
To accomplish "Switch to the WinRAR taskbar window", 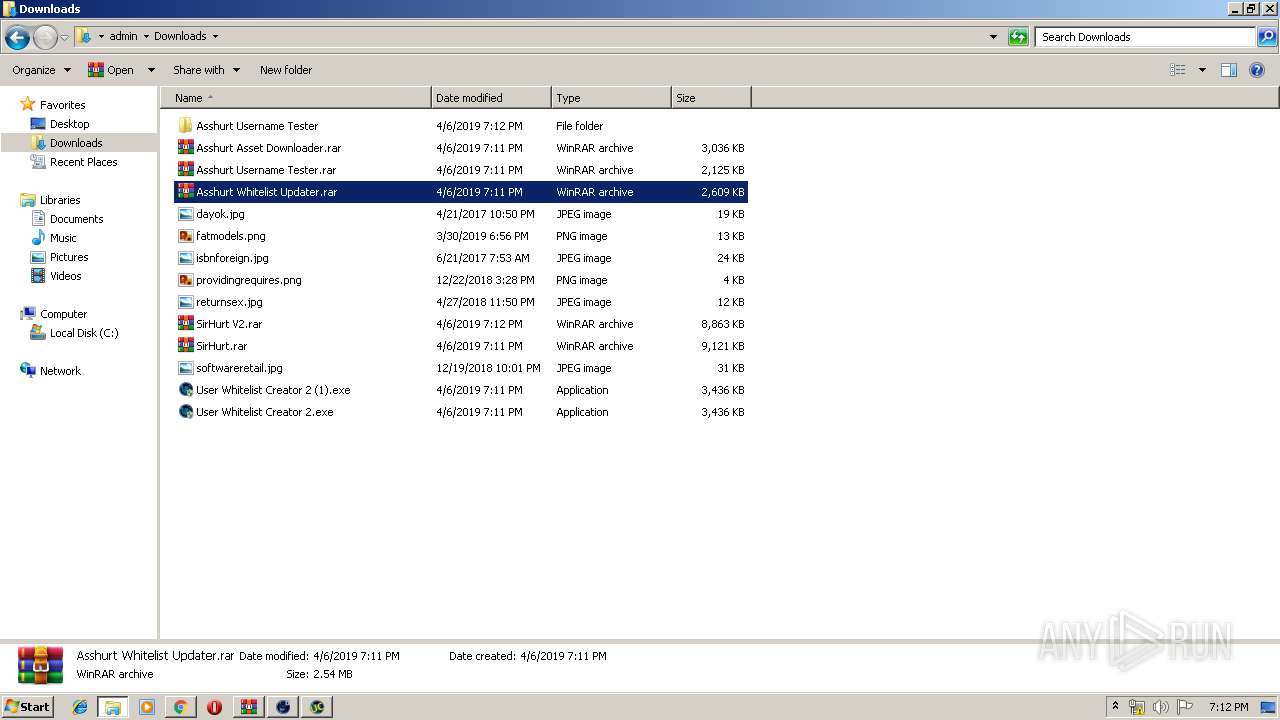I will (248, 707).
